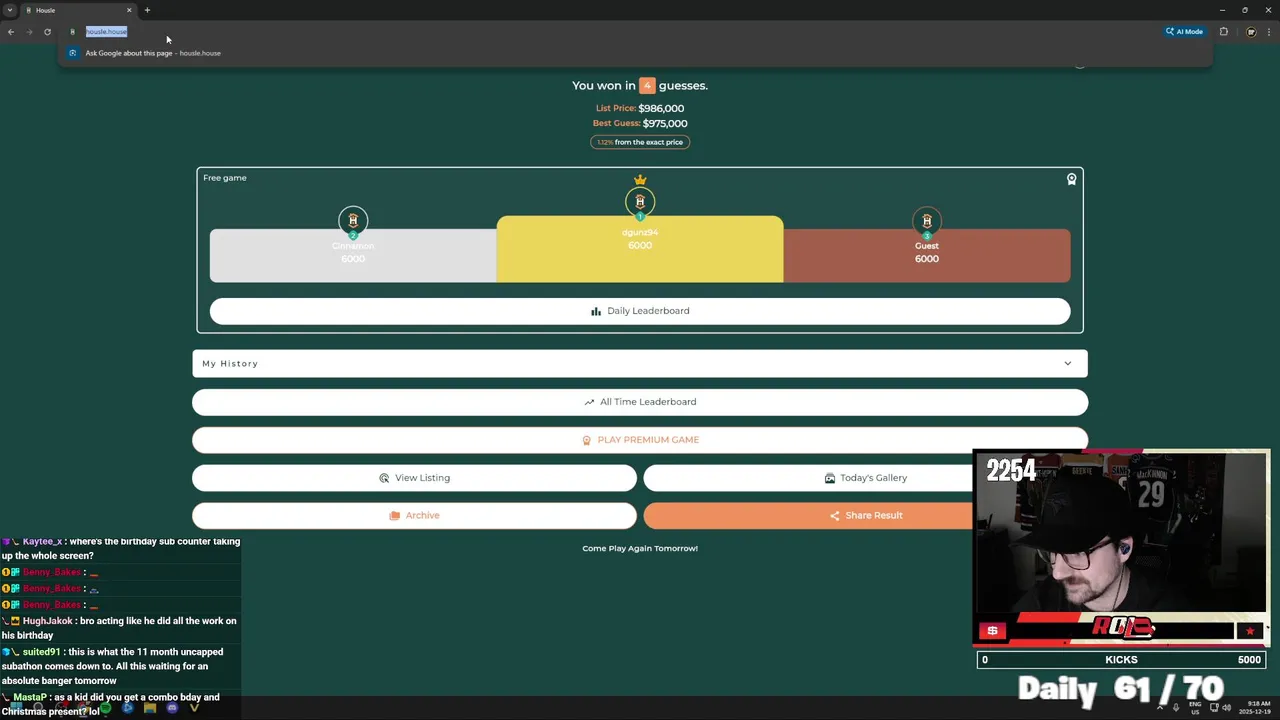Image resolution: width=1280 pixels, height=720 pixels.
Task: Click the ENG US language indicator
Action: (1195, 708)
